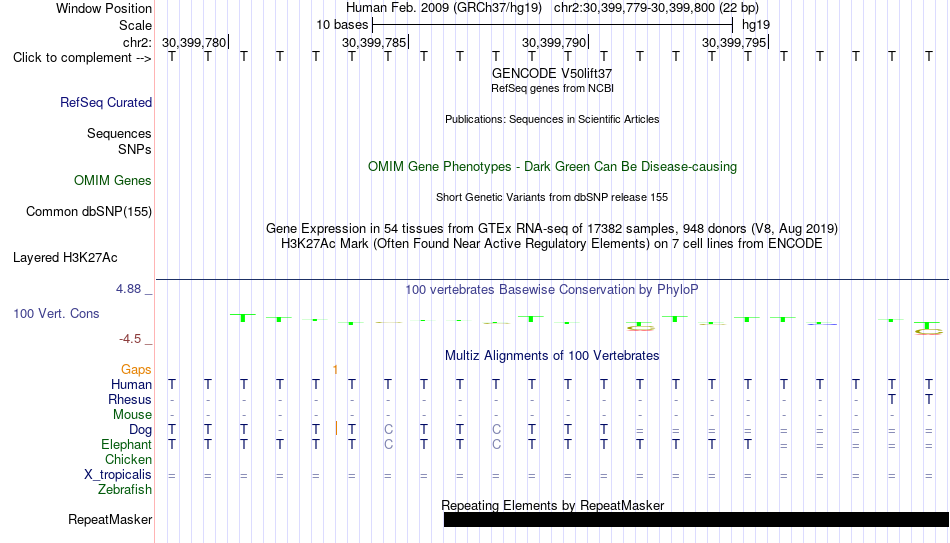
Task: Click the first light C in the Dog row
Action: pyautogui.click(x=388, y=430)
